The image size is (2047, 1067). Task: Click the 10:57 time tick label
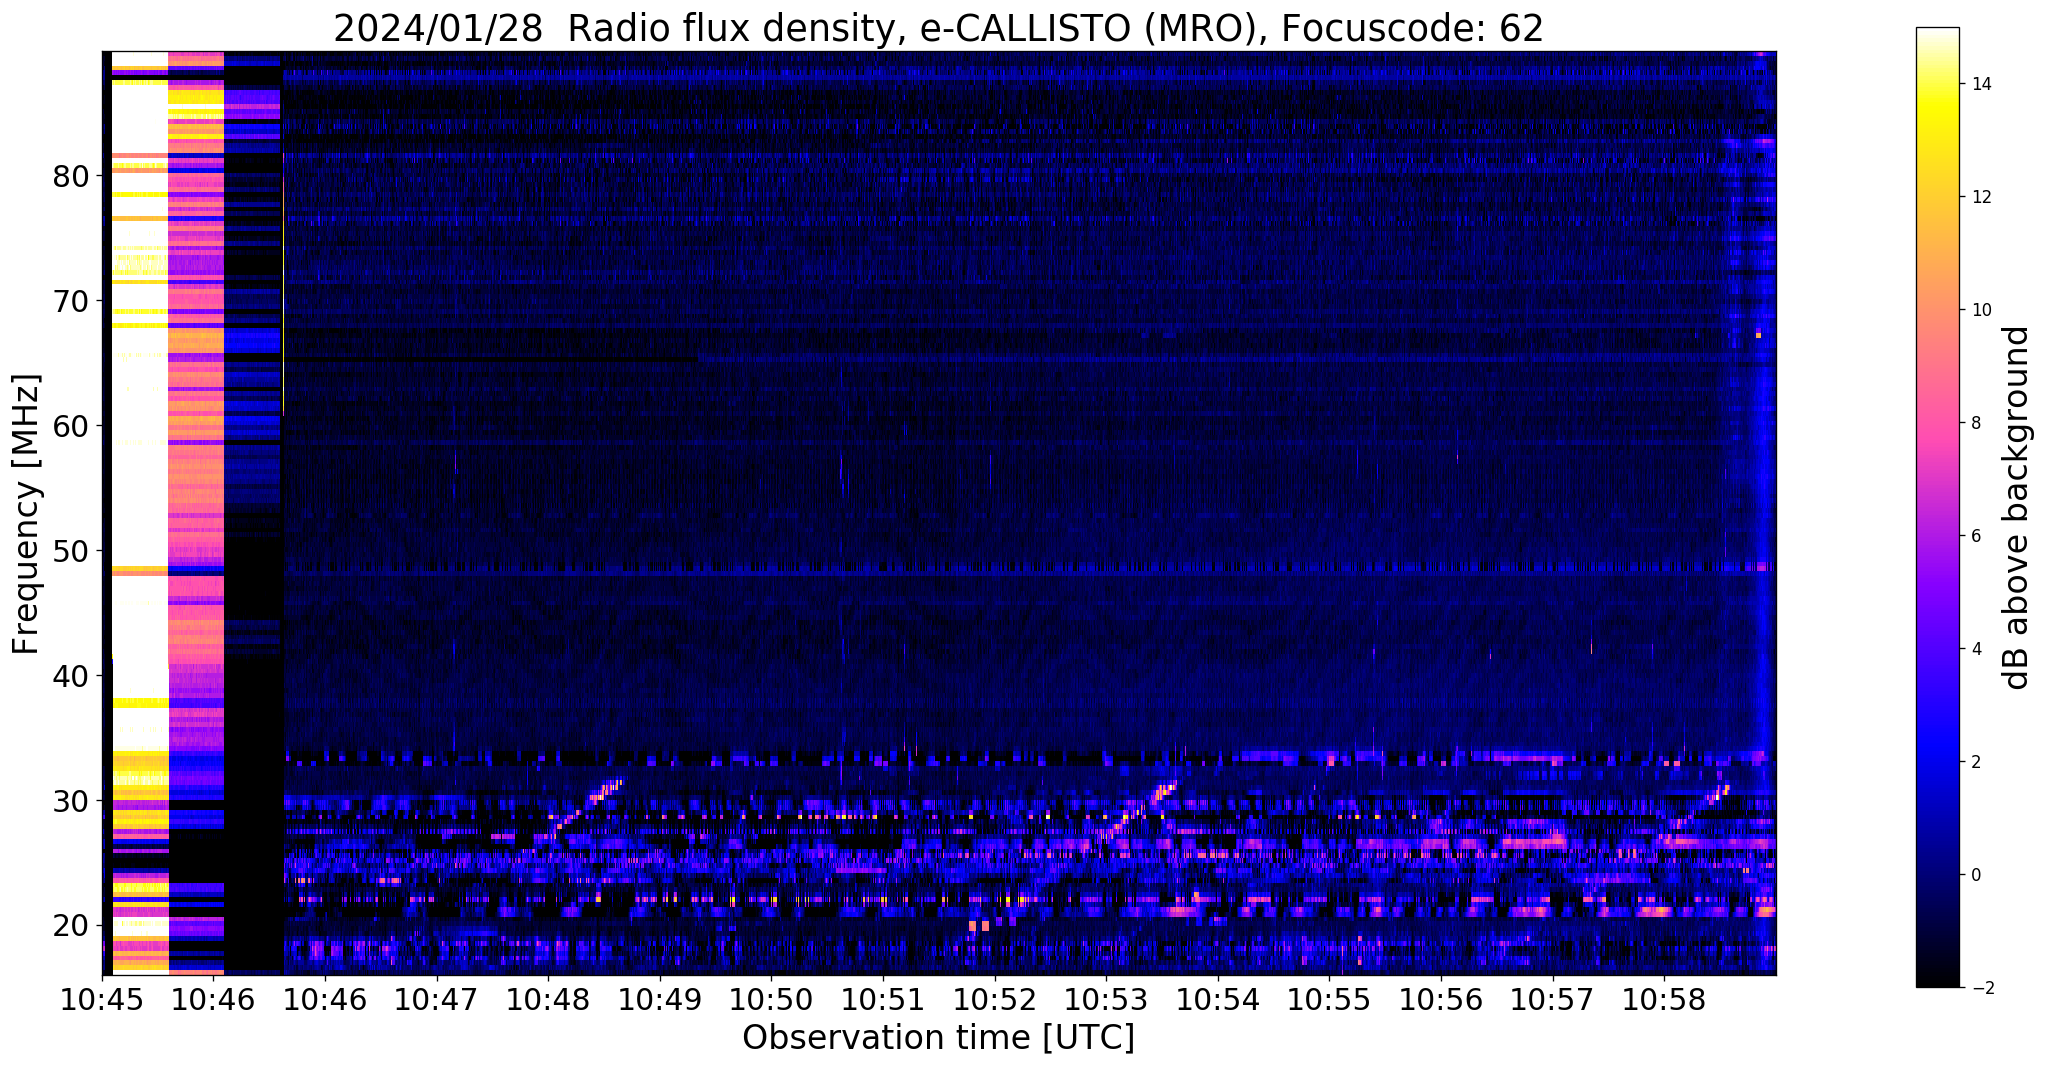1553,1000
